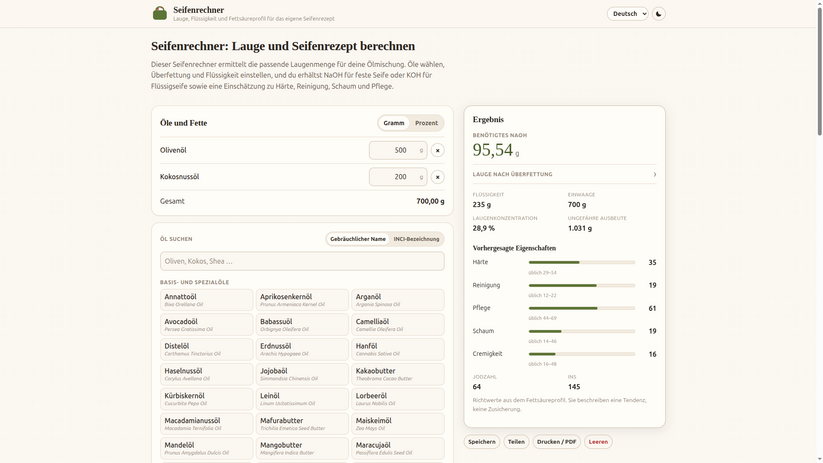The height and width of the screenshot is (463, 823).
Task: Add Babassuöl to the recipe
Action: pyautogui.click(x=302, y=324)
